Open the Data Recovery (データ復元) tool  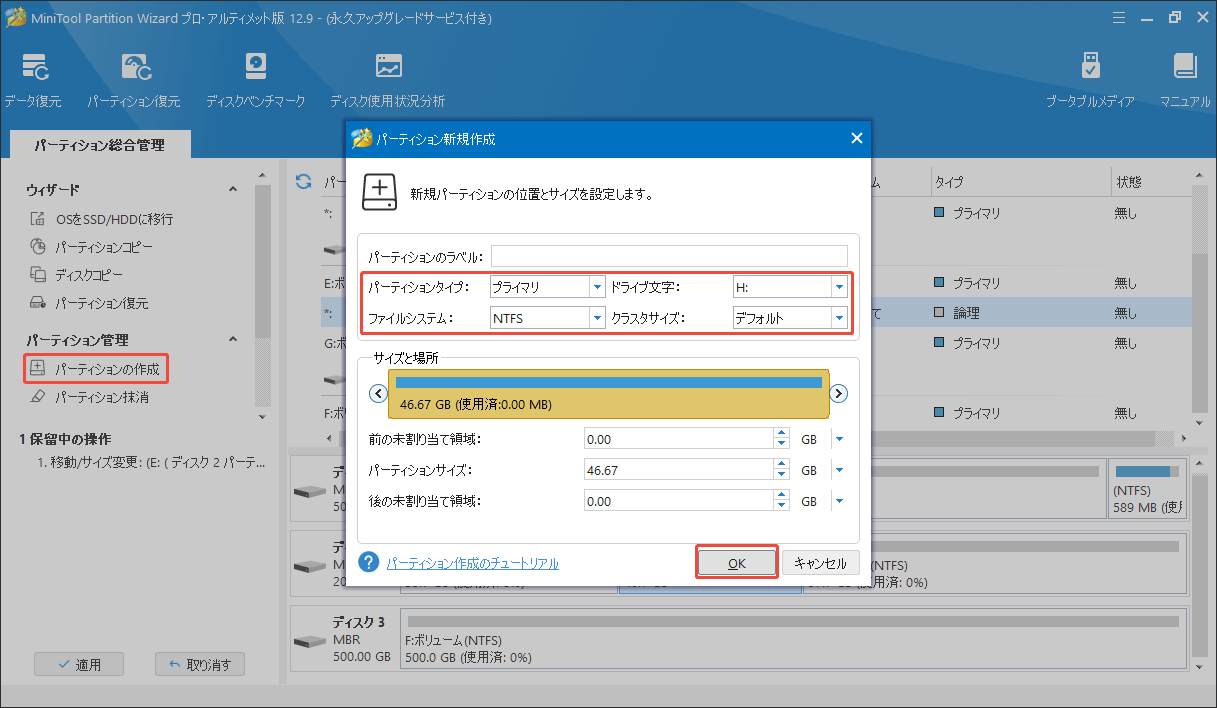[32, 80]
